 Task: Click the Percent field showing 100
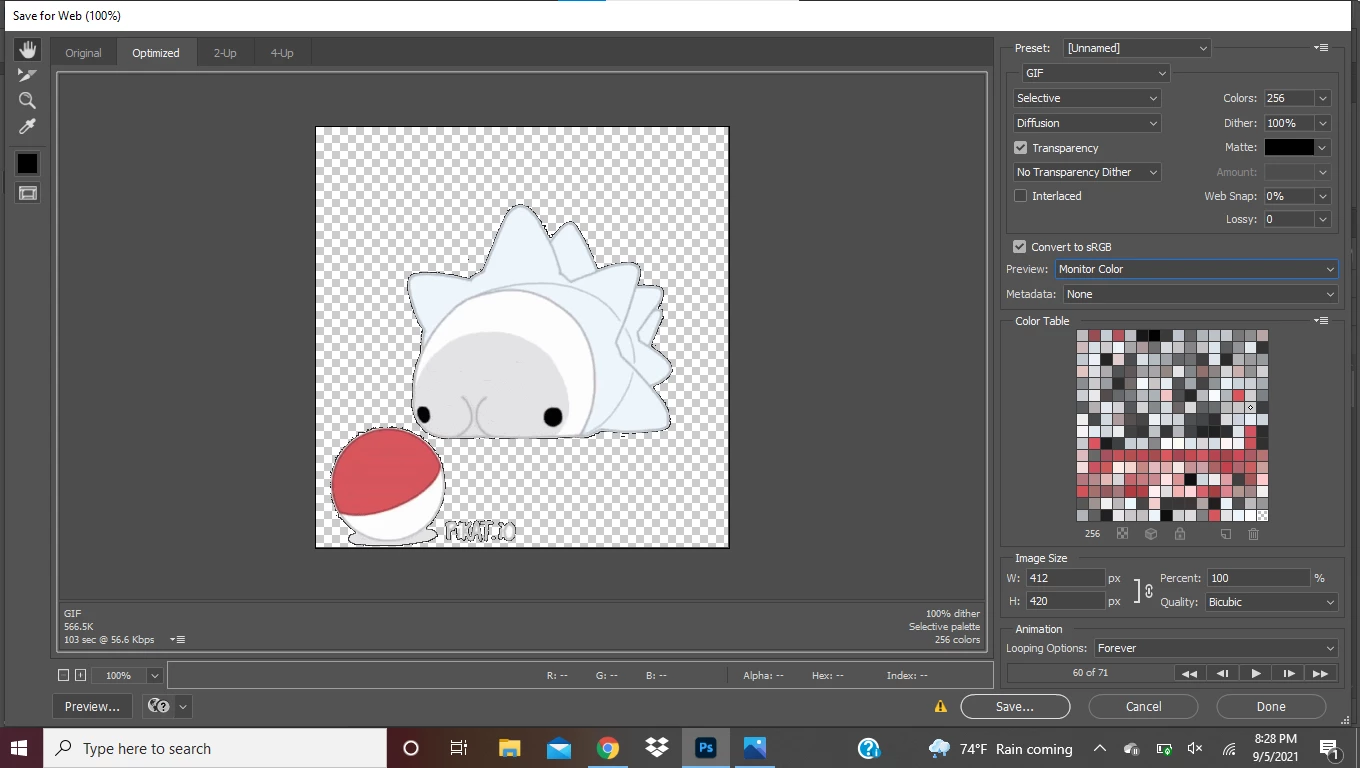tap(1258, 578)
